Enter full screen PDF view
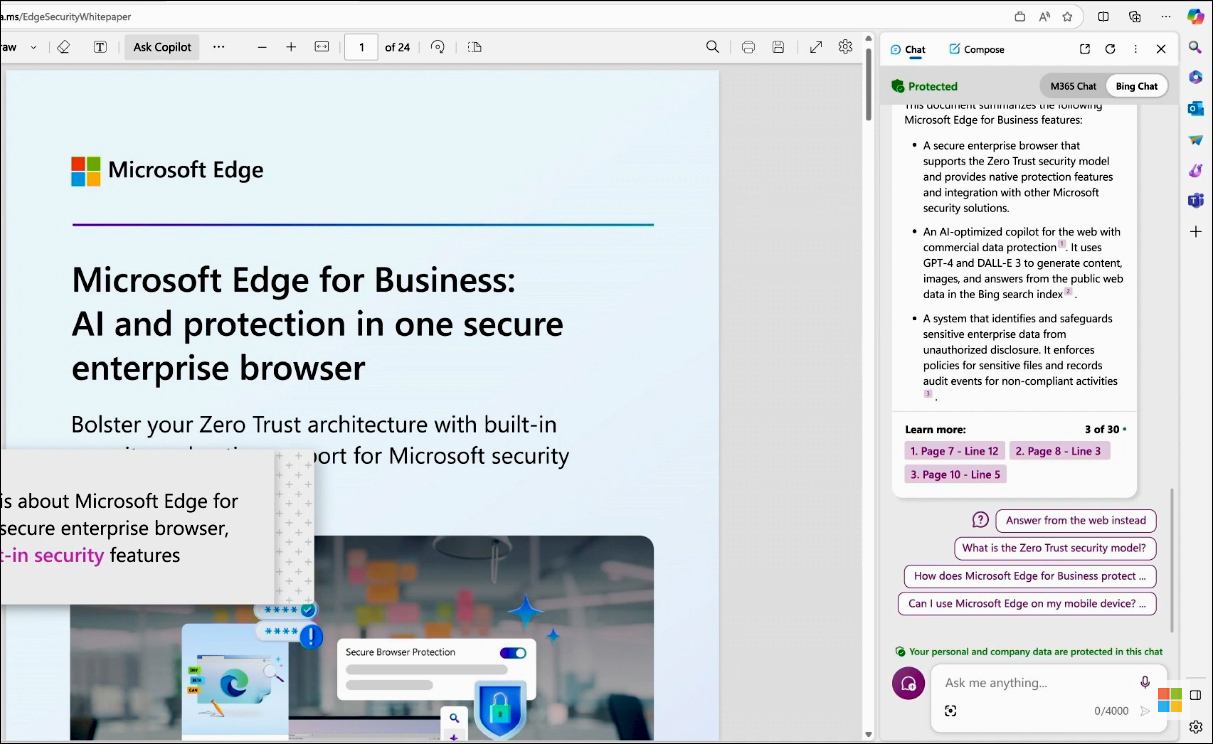The width and height of the screenshot is (1213, 744). [816, 47]
